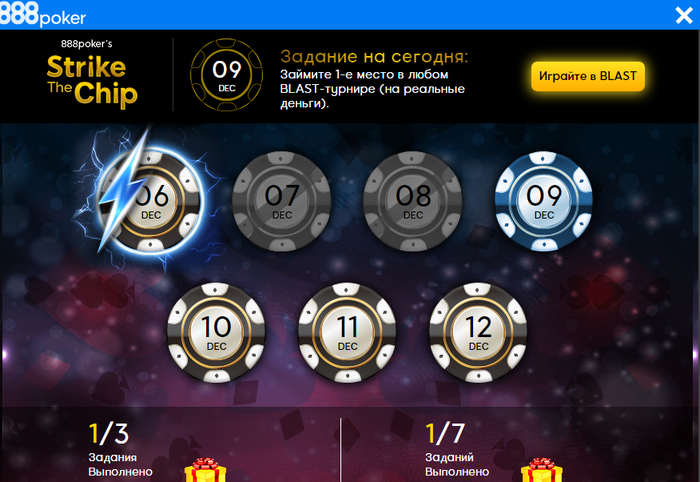700x482 pixels.
Task: Click the 1/7 tasks completed counter
Action: coord(445,433)
